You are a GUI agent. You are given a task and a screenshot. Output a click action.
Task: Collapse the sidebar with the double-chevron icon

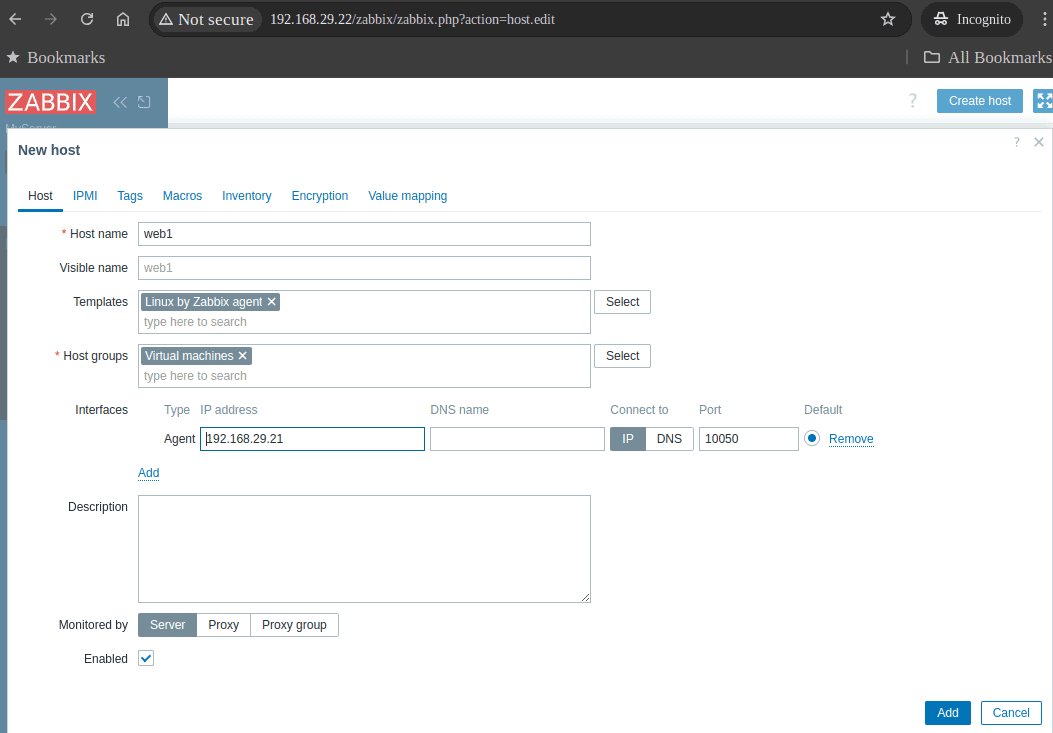click(x=119, y=101)
